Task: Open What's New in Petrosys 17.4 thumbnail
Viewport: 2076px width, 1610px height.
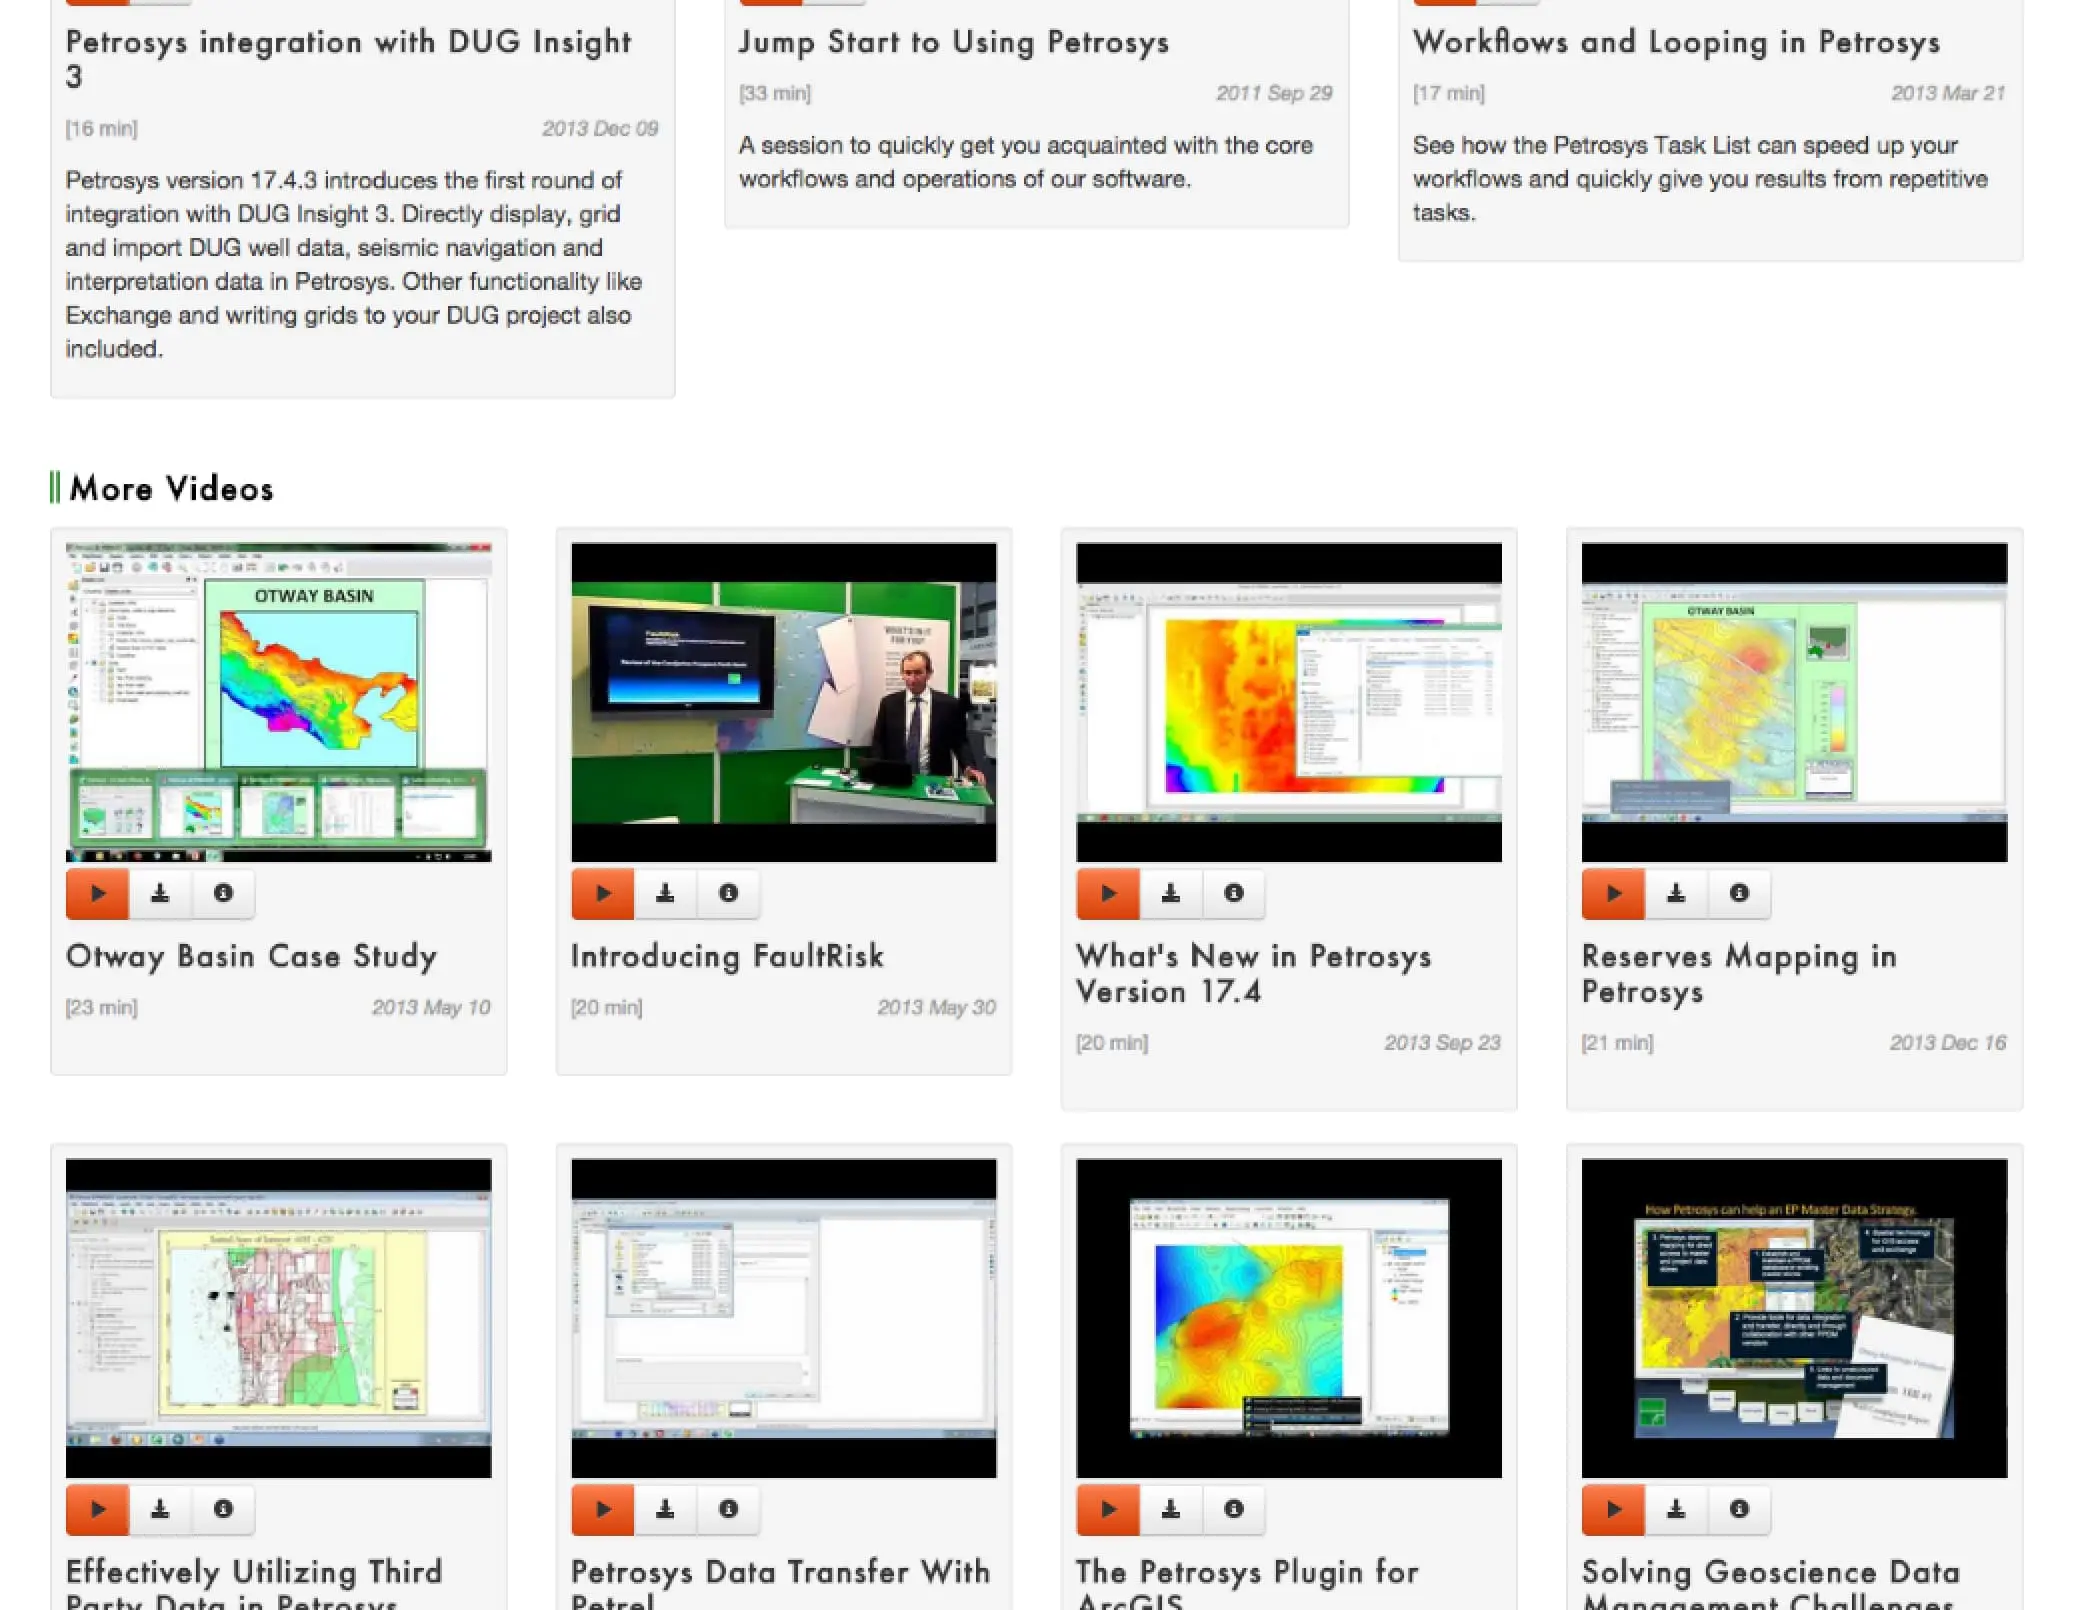Action: click(1289, 702)
